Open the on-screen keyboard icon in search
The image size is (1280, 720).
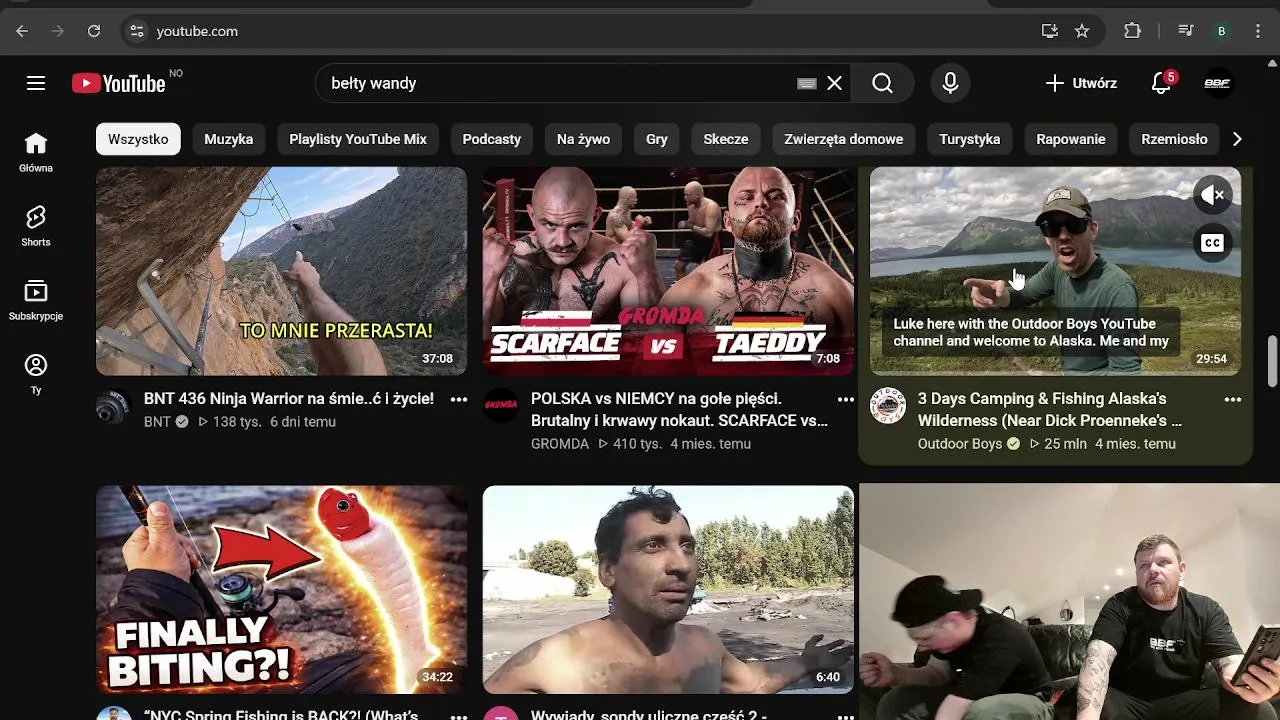click(x=807, y=83)
